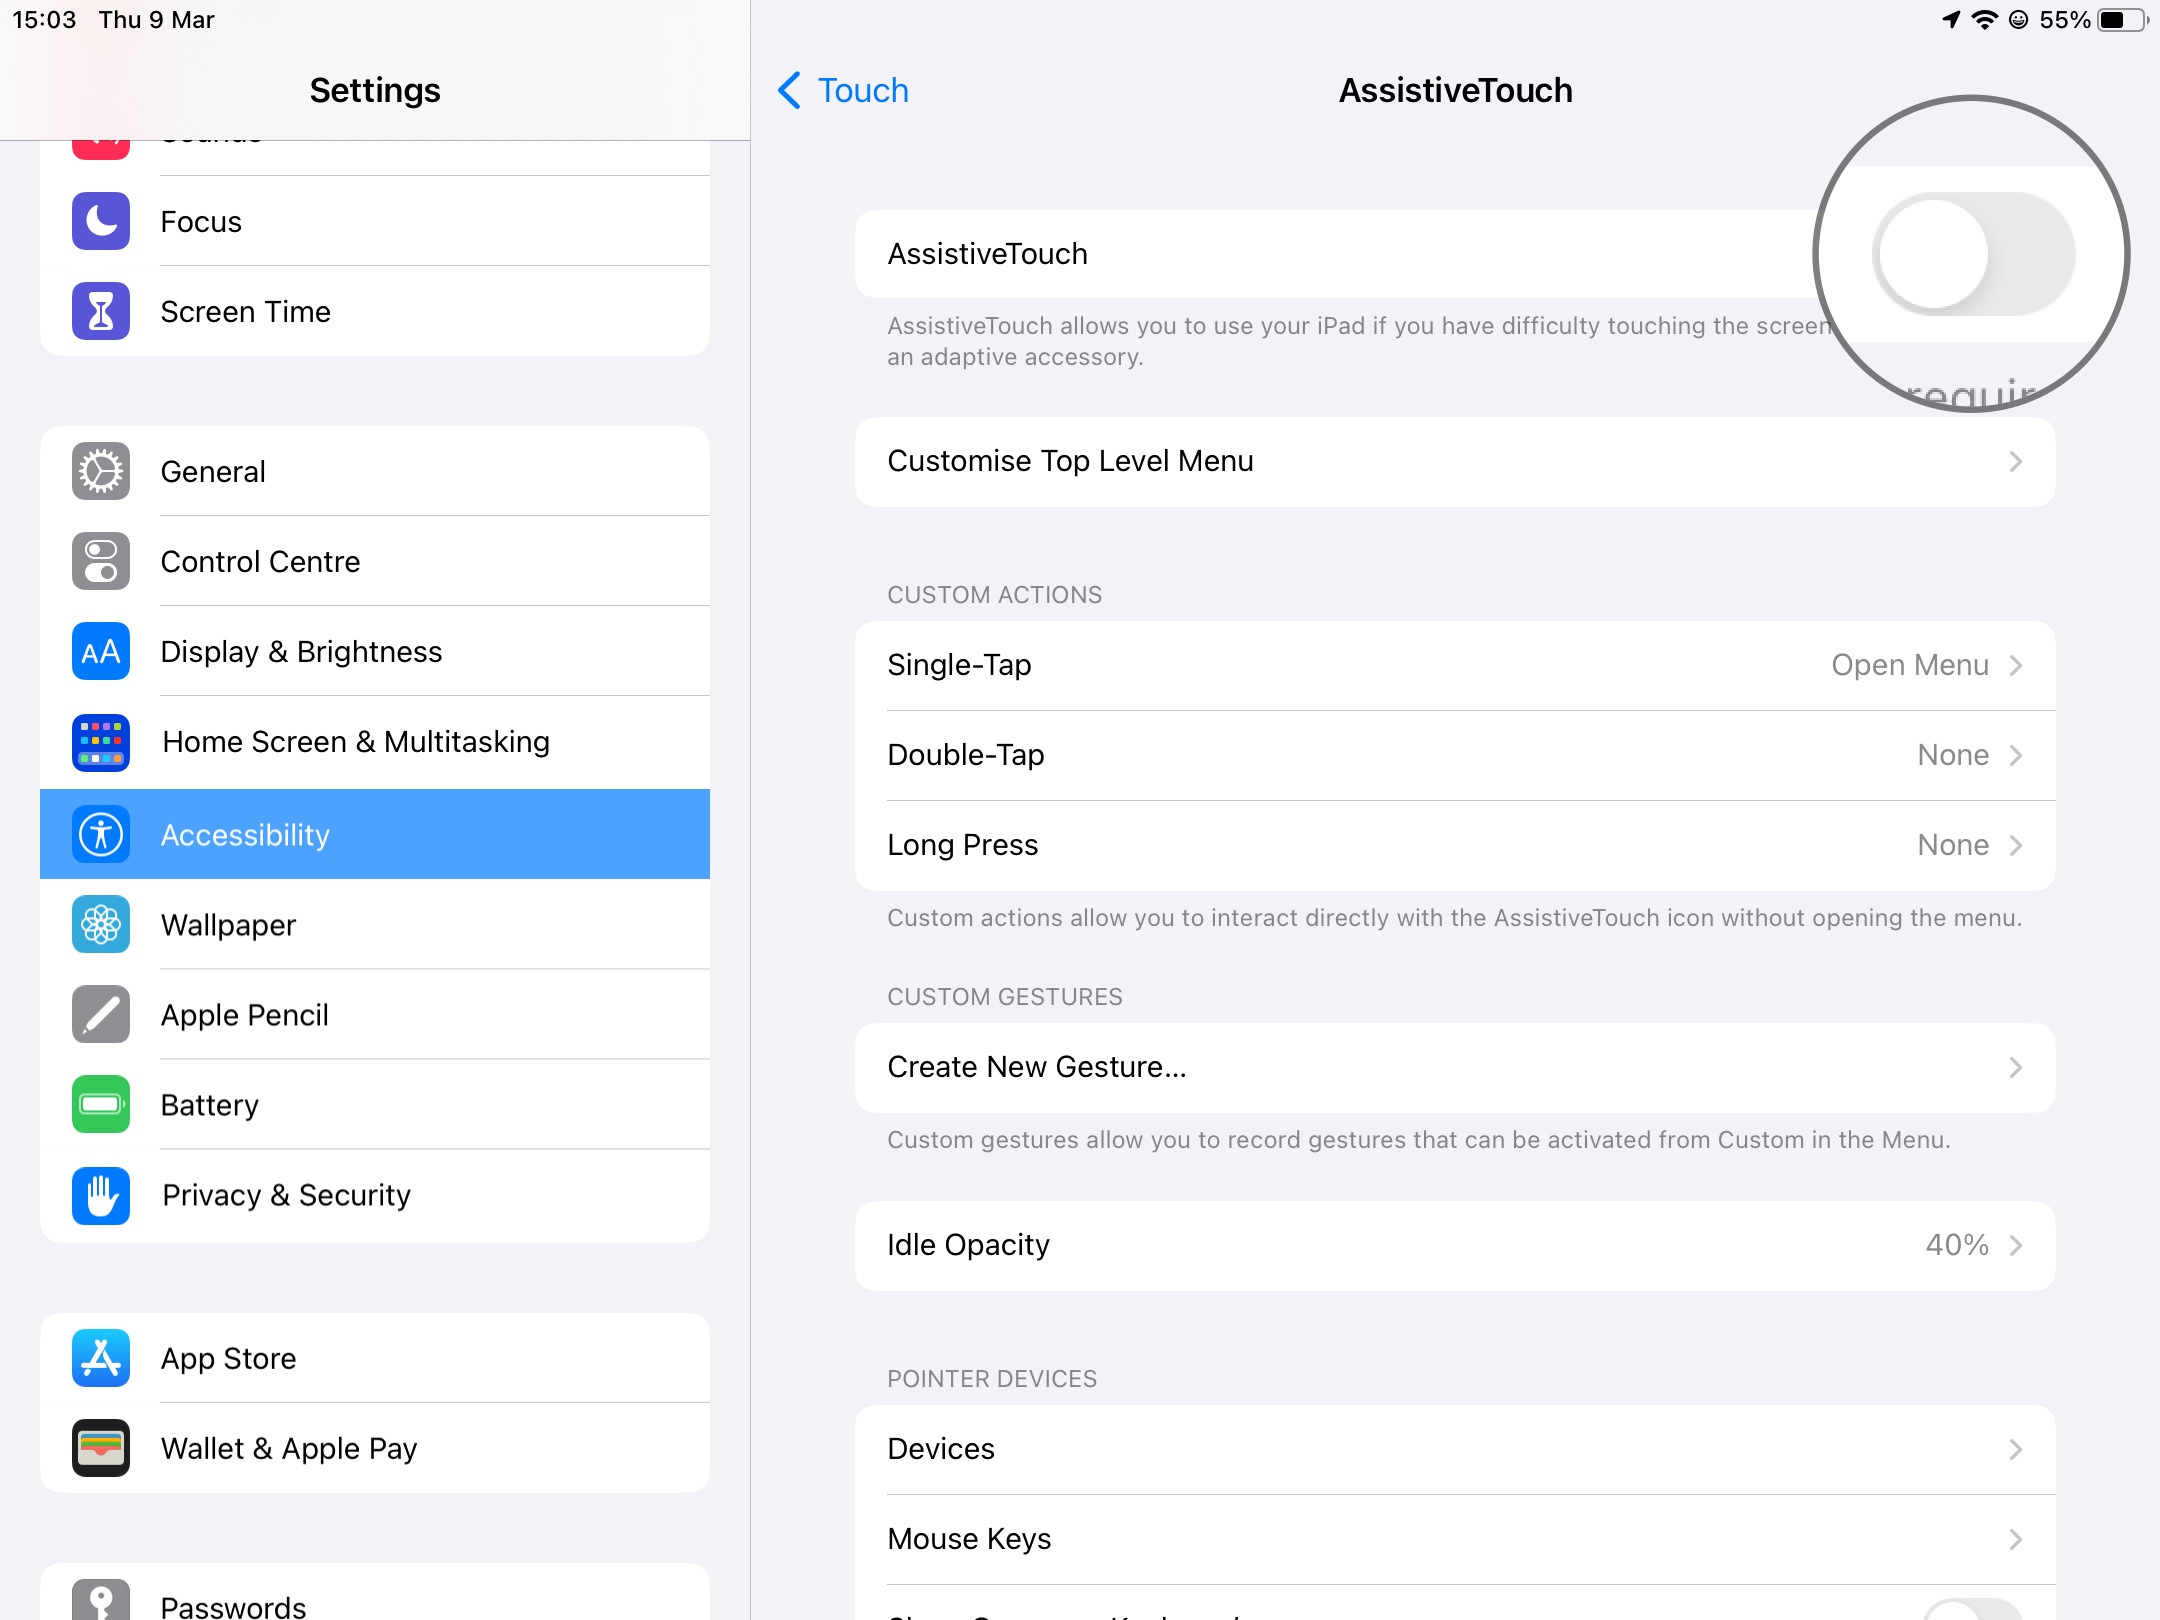Viewport: 2160px width, 1620px height.
Task: Tap the Apple Pencil icon in sidebar
Action: click(x=100, y=1014)
